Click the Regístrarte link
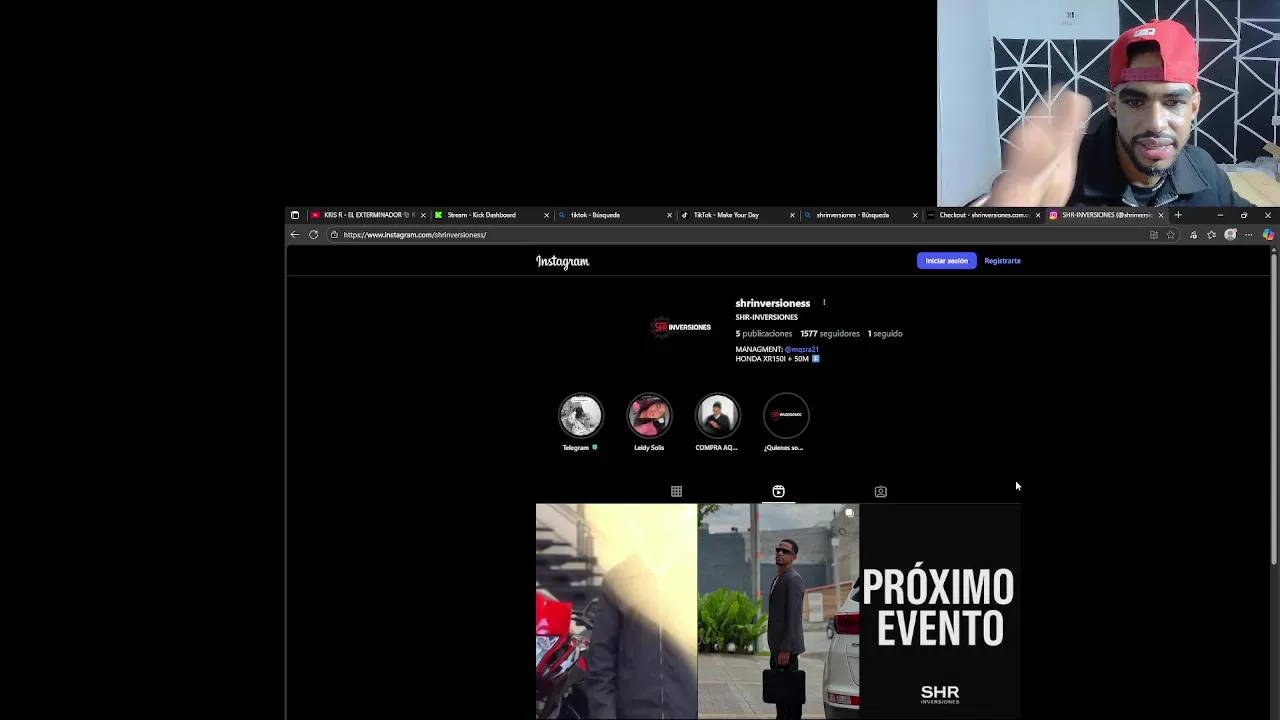Screen dimensions: 1280x720 [1002, 261]
